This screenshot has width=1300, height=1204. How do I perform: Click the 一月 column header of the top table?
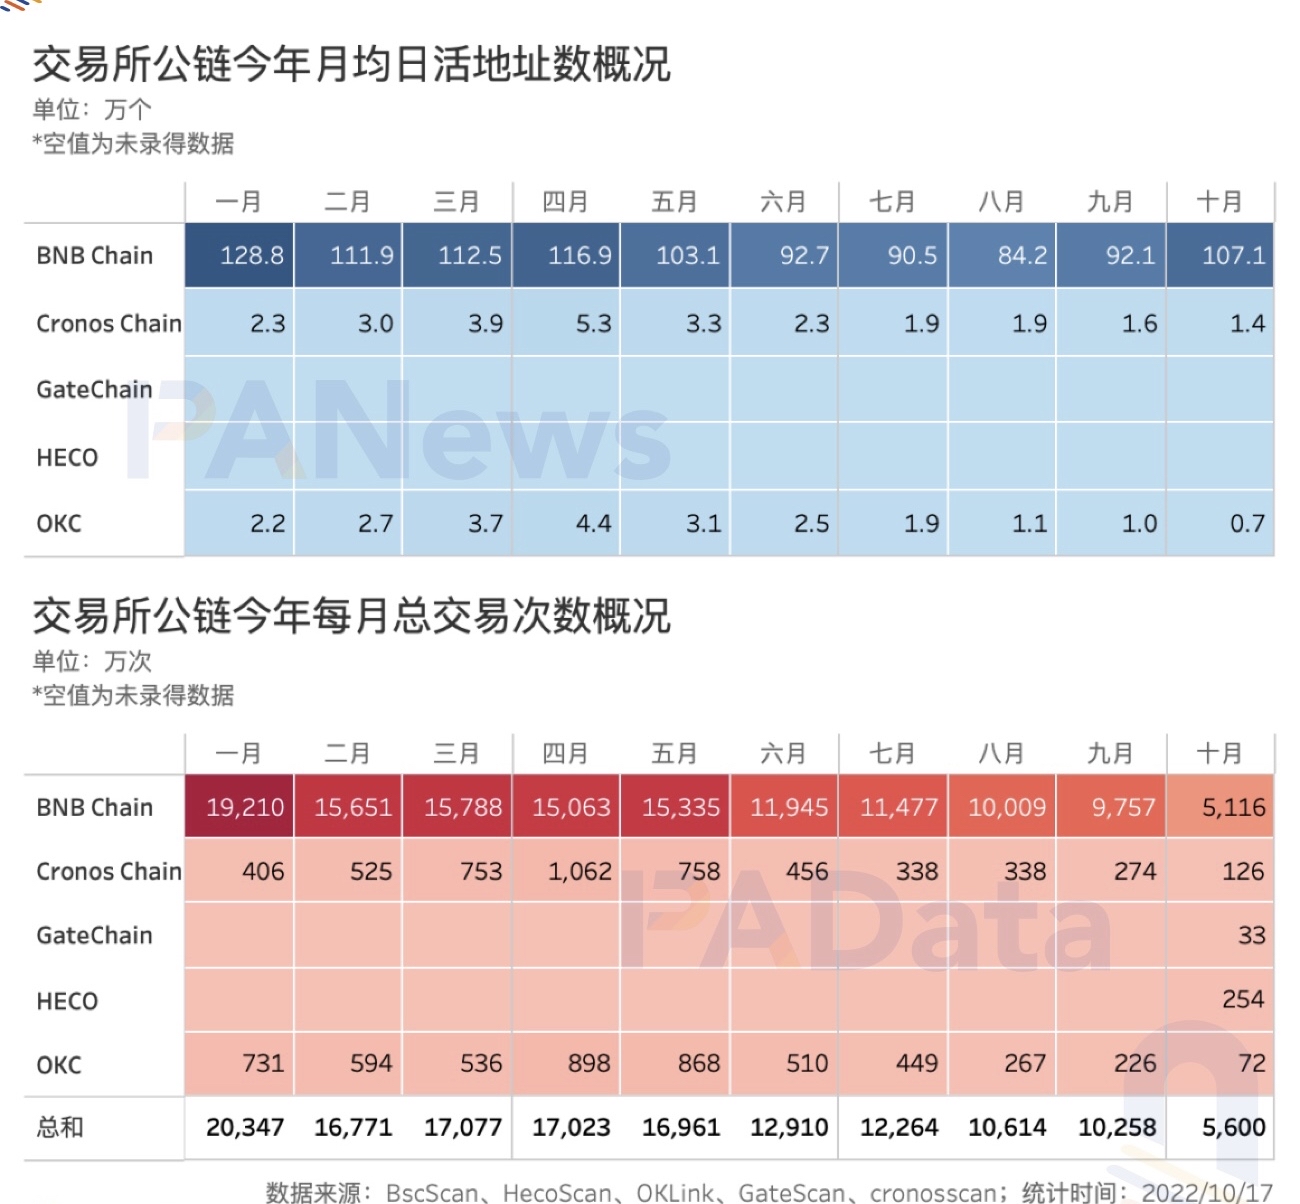click(x=238, y=200)
